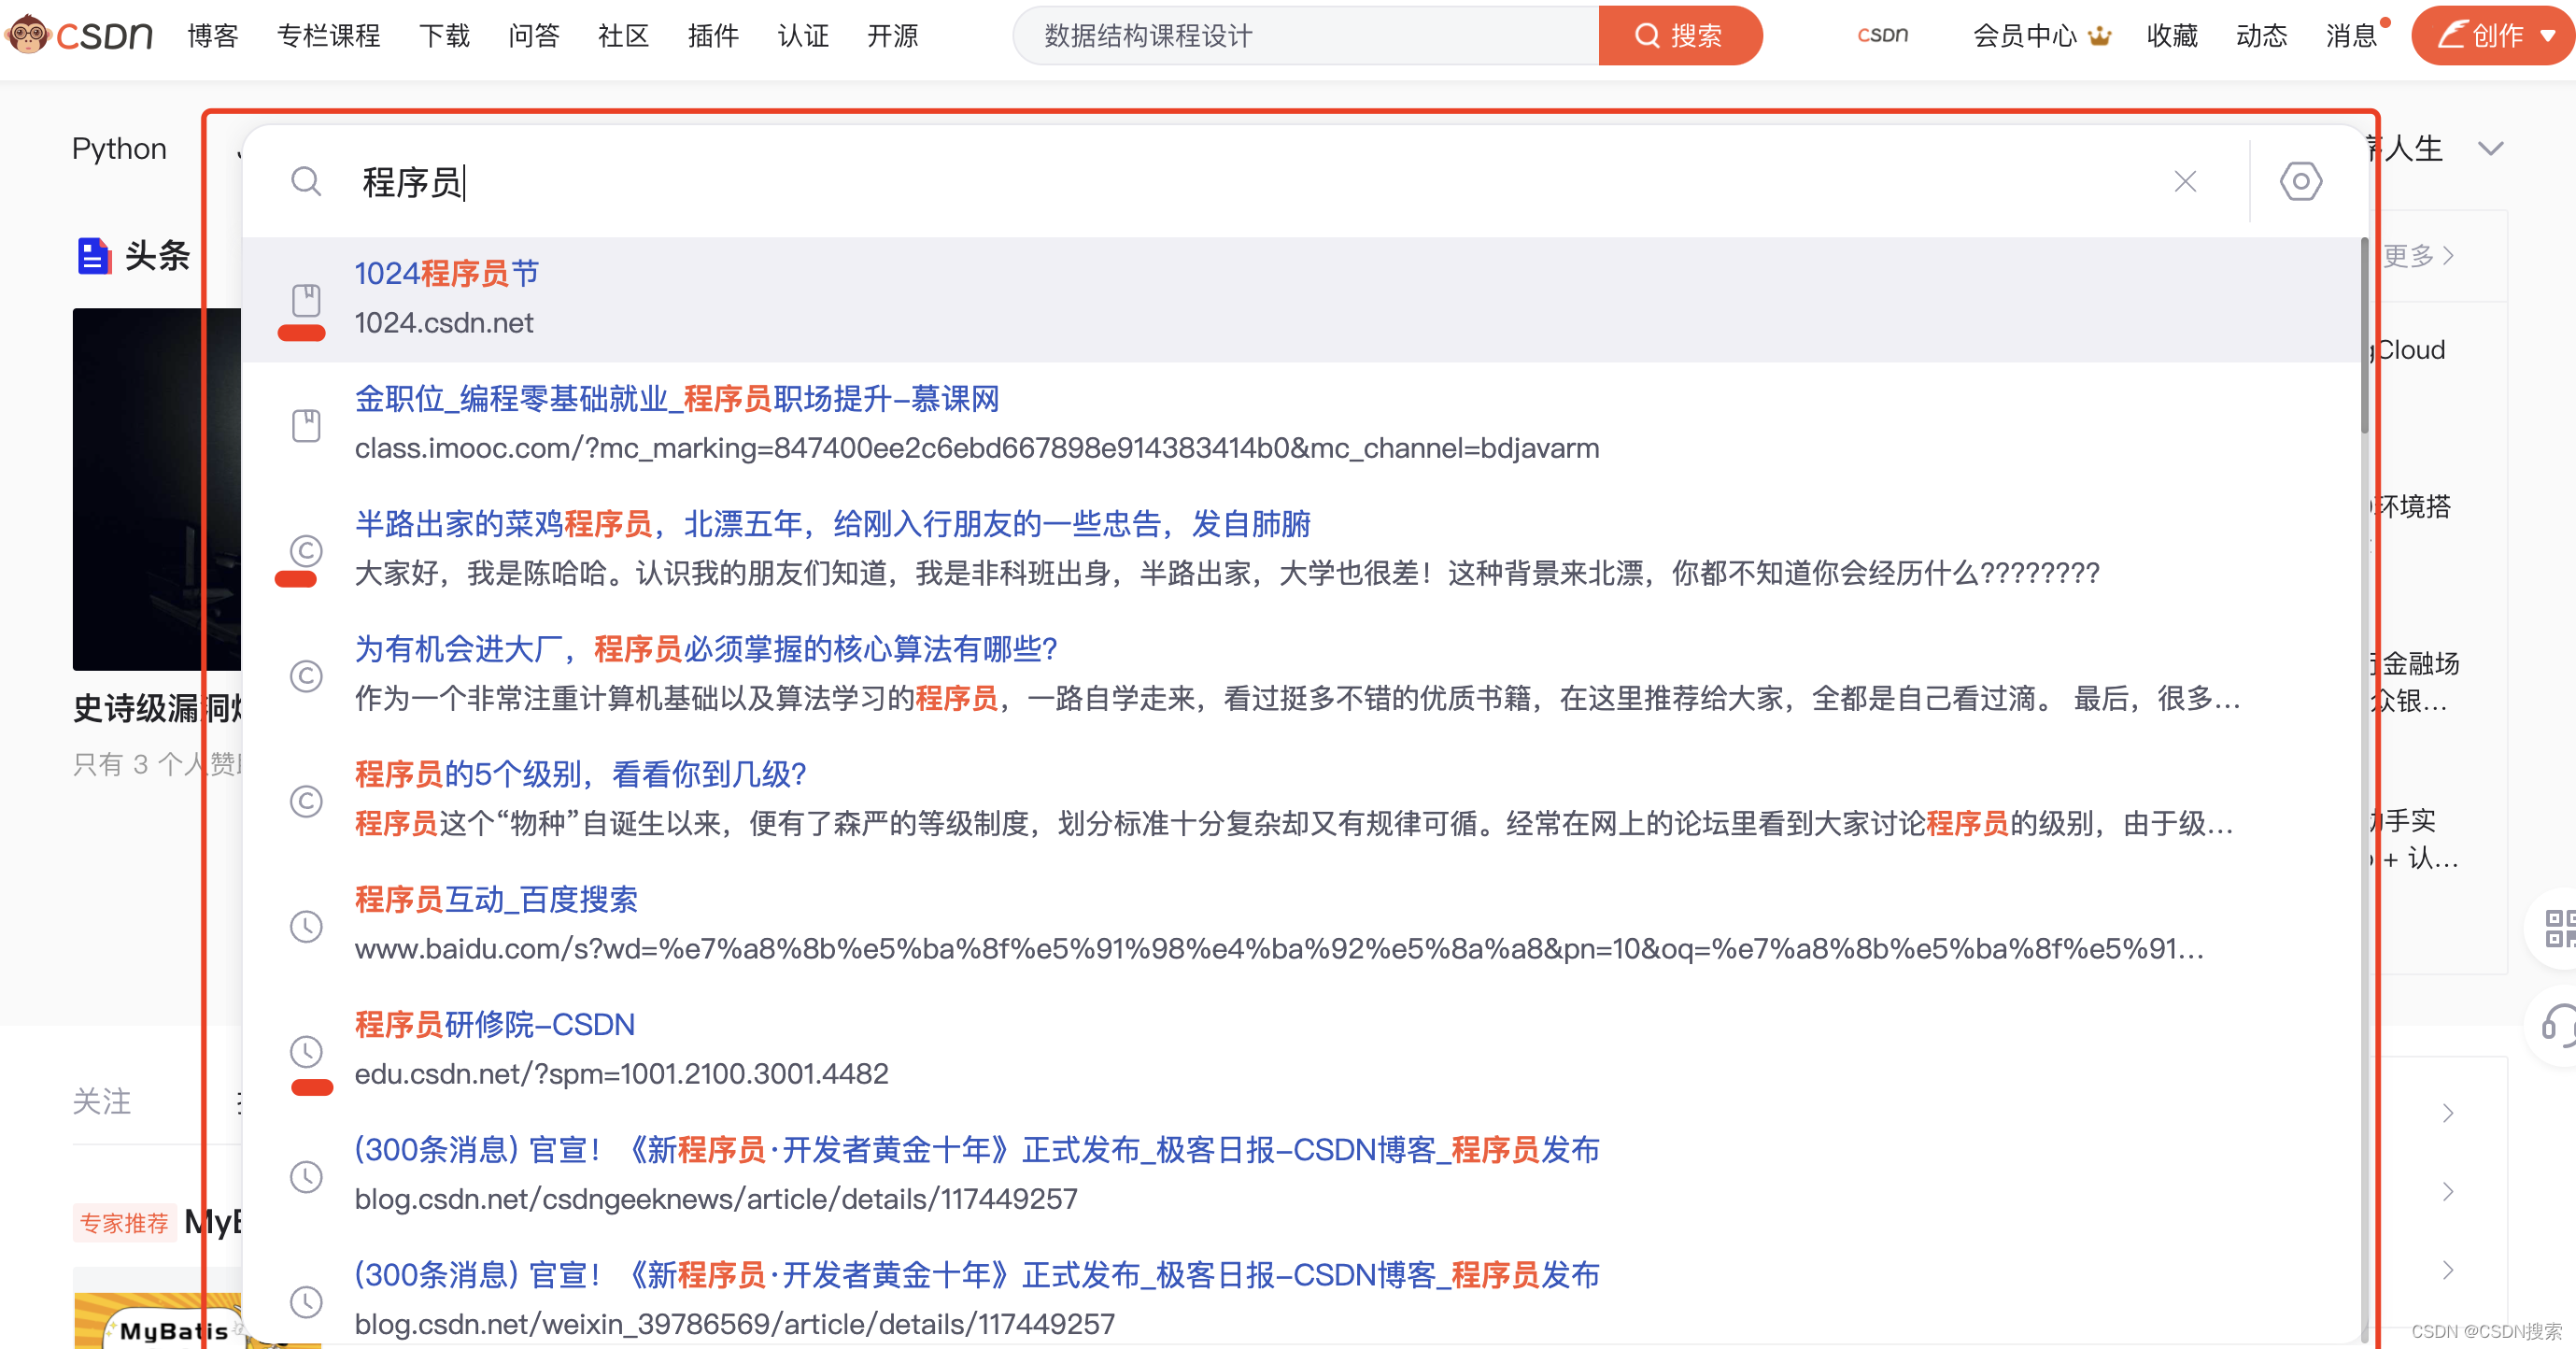Screen dimensions: 2576x1349
Task: Click the QR code icon on right edge
Action: coord(2559,927)
